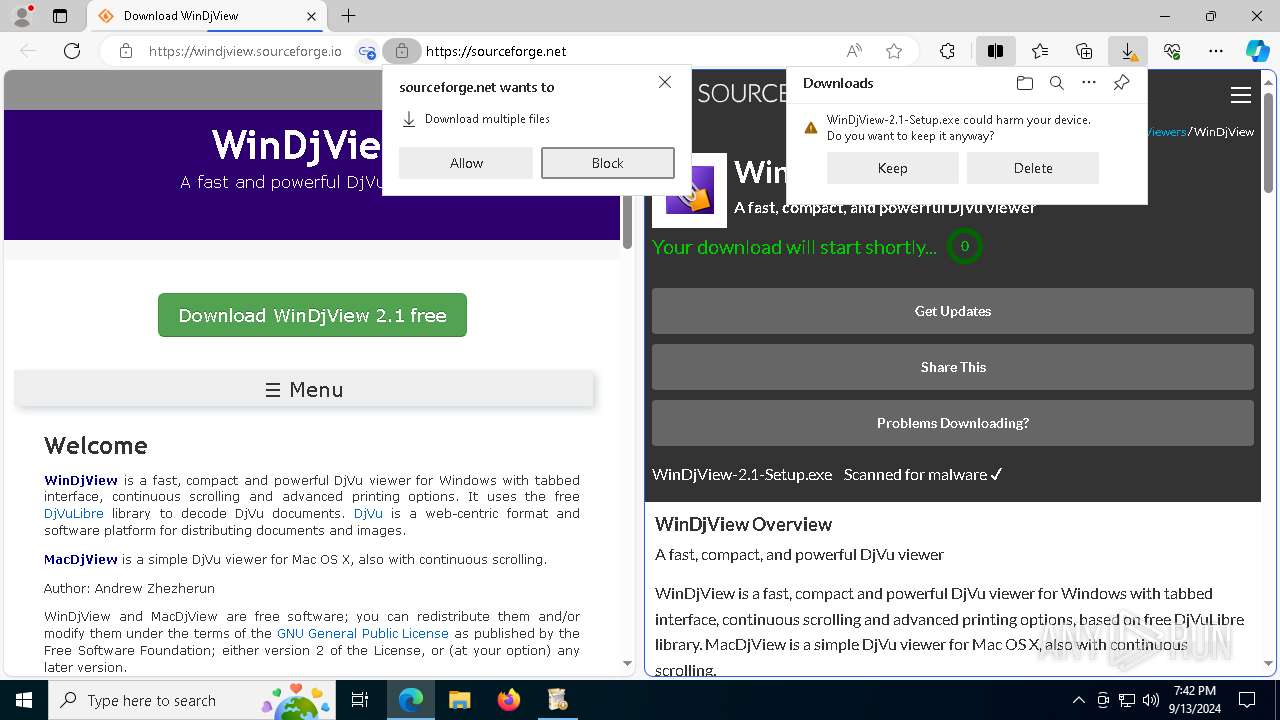
Task: Launch the Copilot sidebar icon
Action: [1257, 51]
